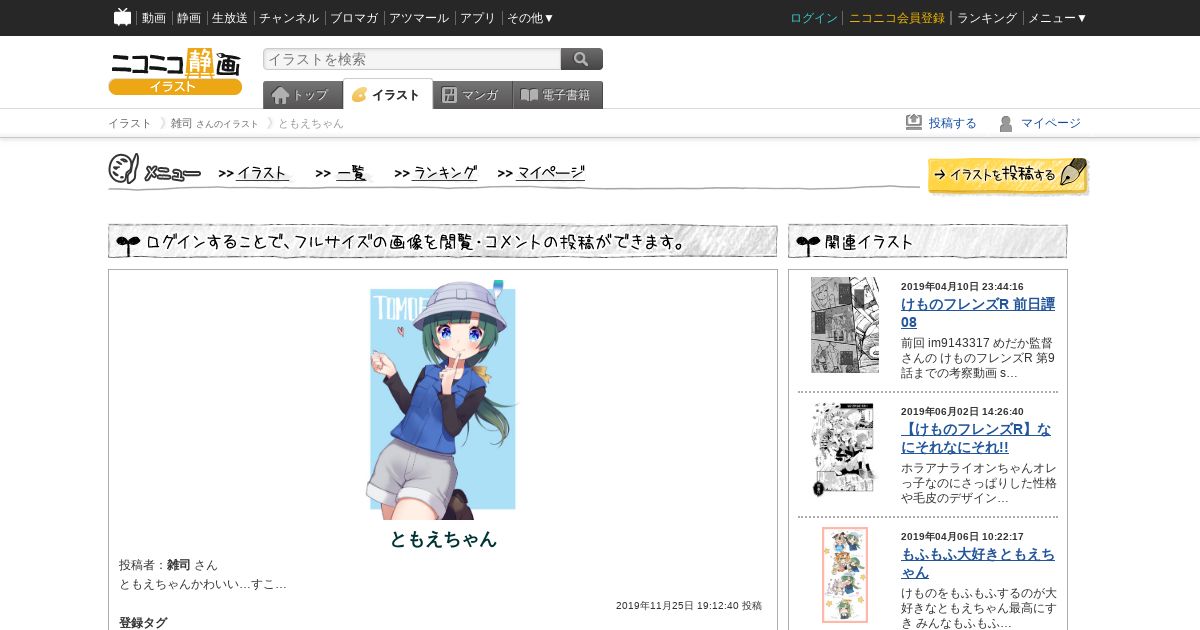Screen dimensions: 1200x630
Task: Click the magnifier search button
Action: pyautogui.click(x=582, y=59)
